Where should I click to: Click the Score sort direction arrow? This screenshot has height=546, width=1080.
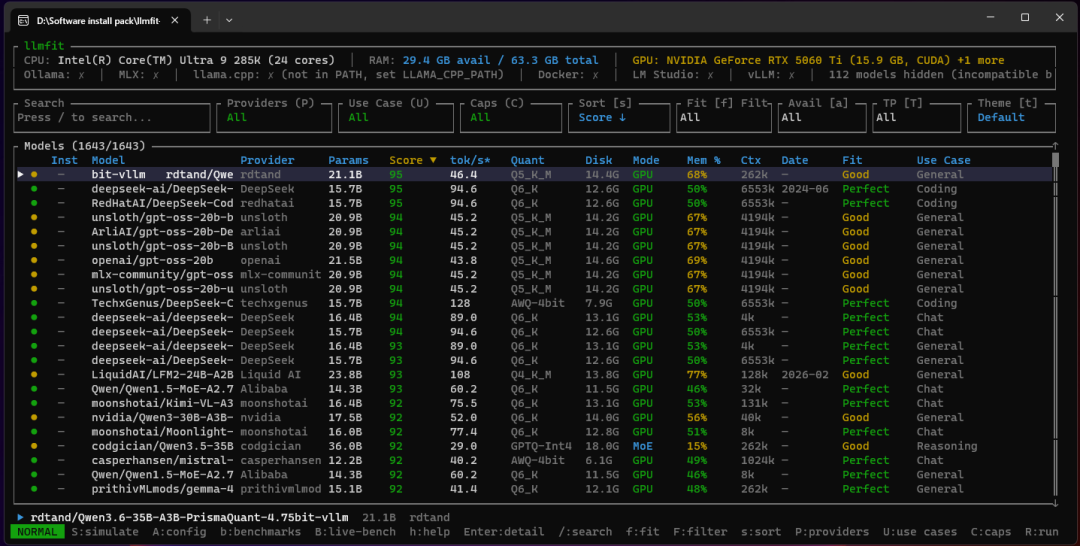pos(433,160)
